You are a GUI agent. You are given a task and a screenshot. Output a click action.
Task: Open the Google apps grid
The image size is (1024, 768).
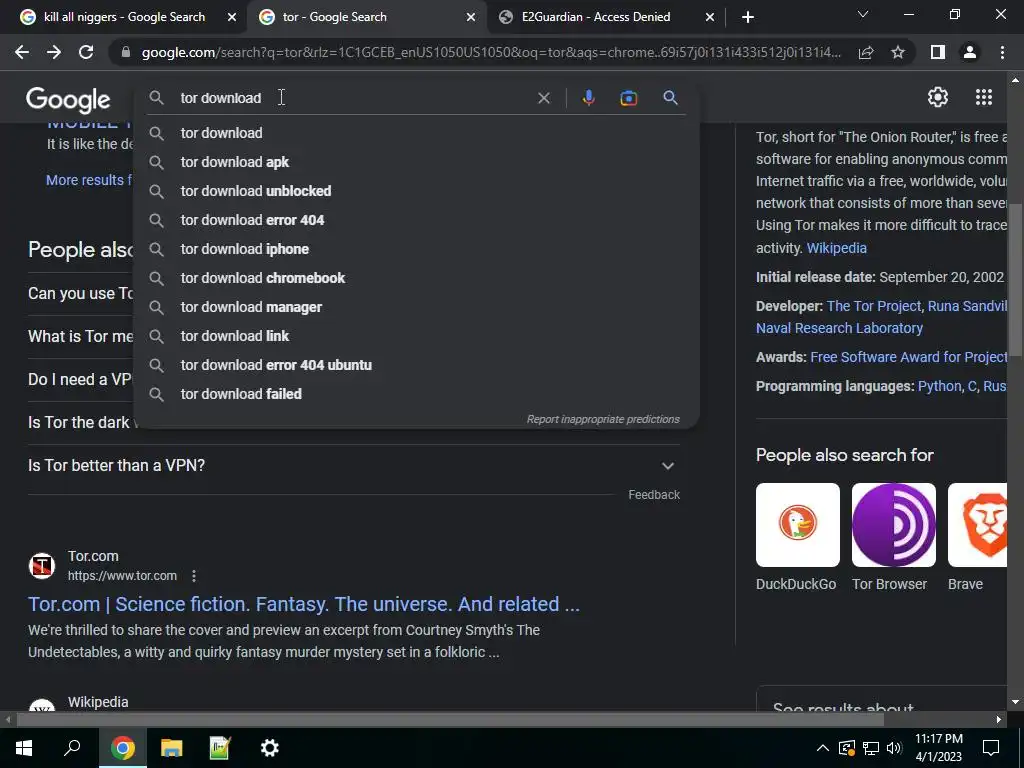tap(984, 97)
